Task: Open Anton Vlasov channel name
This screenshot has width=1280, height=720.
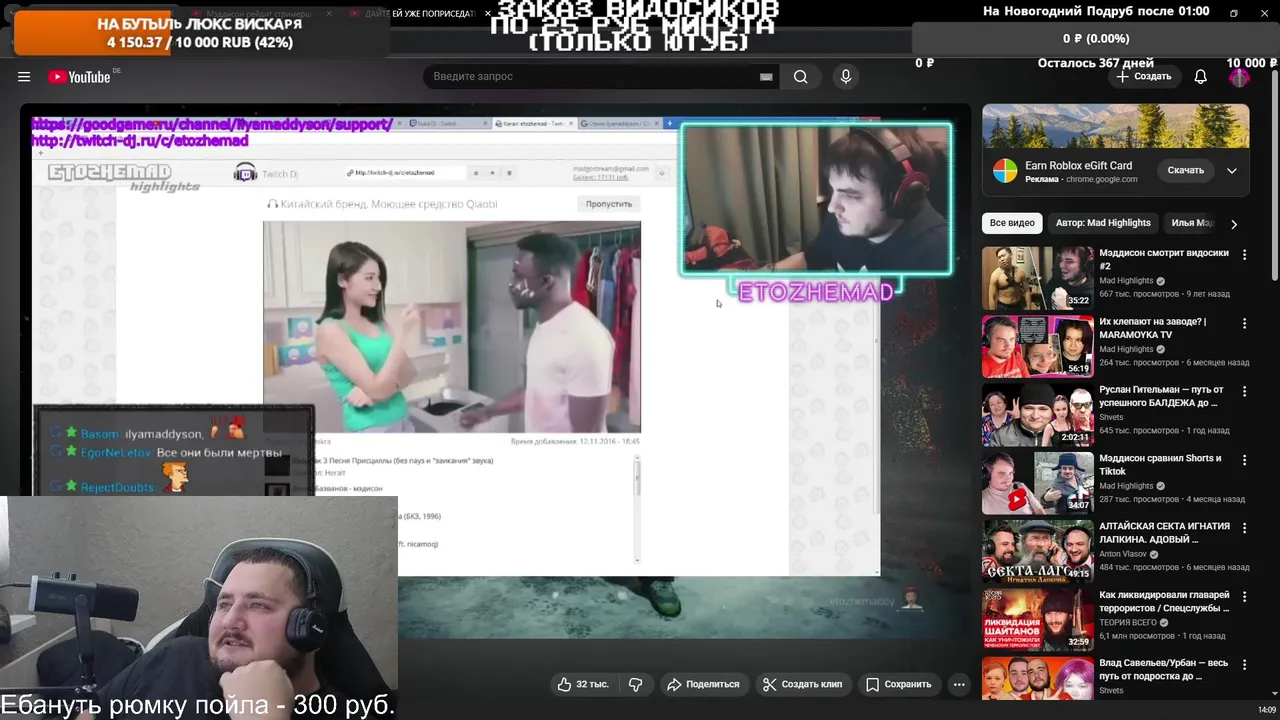Action: point(1124,554)
